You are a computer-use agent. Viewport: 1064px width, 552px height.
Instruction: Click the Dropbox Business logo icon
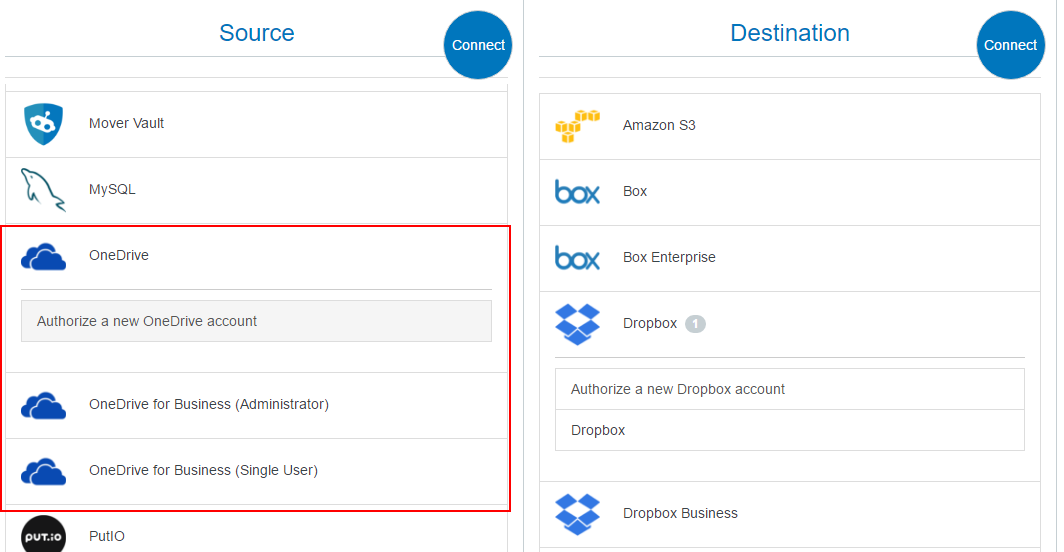577,513
